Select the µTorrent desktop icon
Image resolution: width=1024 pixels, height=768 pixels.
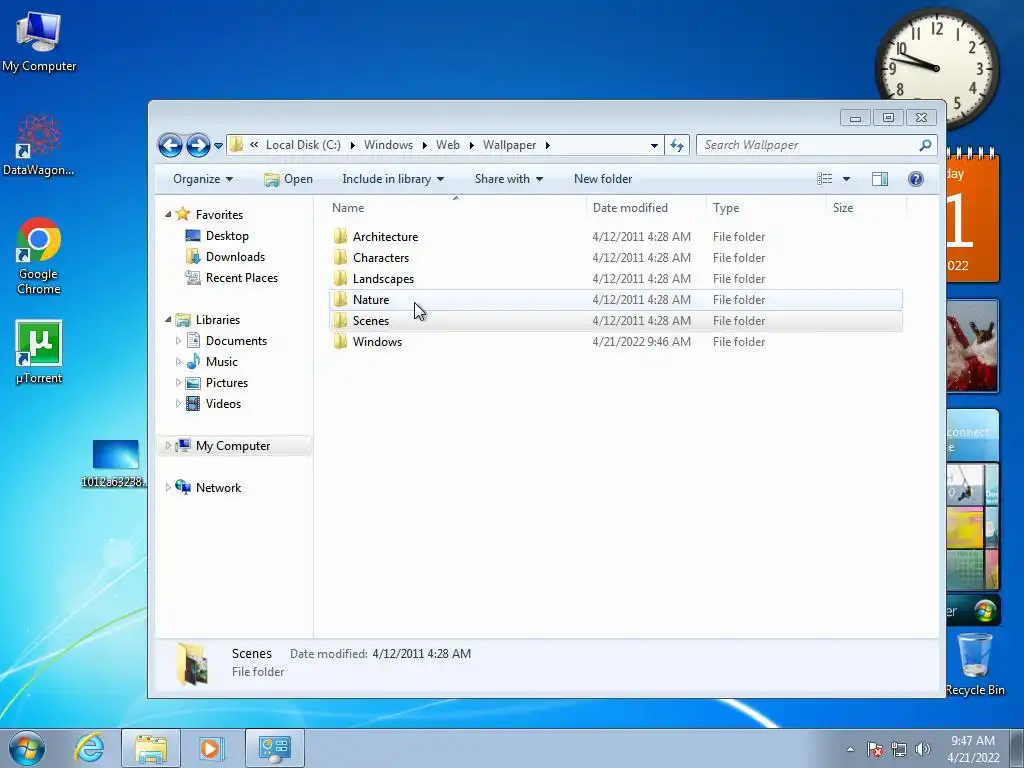tap(39, 351)
